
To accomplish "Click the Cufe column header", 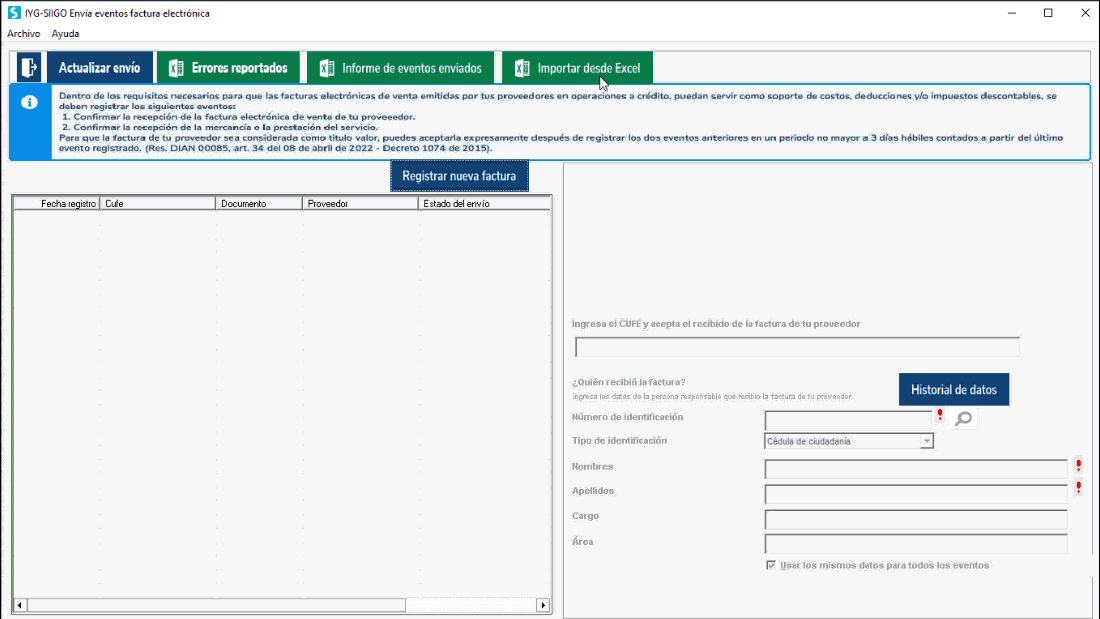I will click(x=157, y=204).
